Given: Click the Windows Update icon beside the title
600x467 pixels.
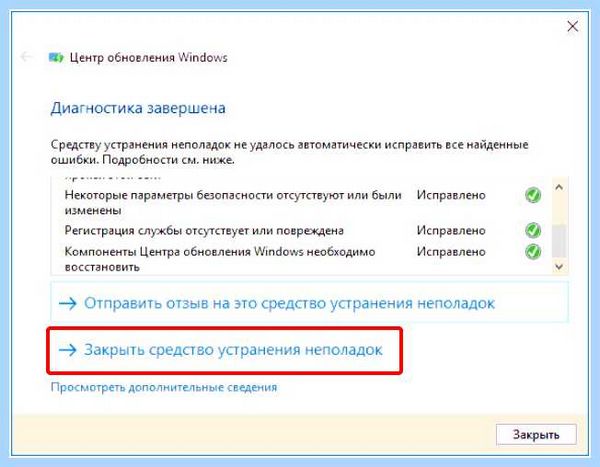Looking at the screenshot, I should (56, 58).
